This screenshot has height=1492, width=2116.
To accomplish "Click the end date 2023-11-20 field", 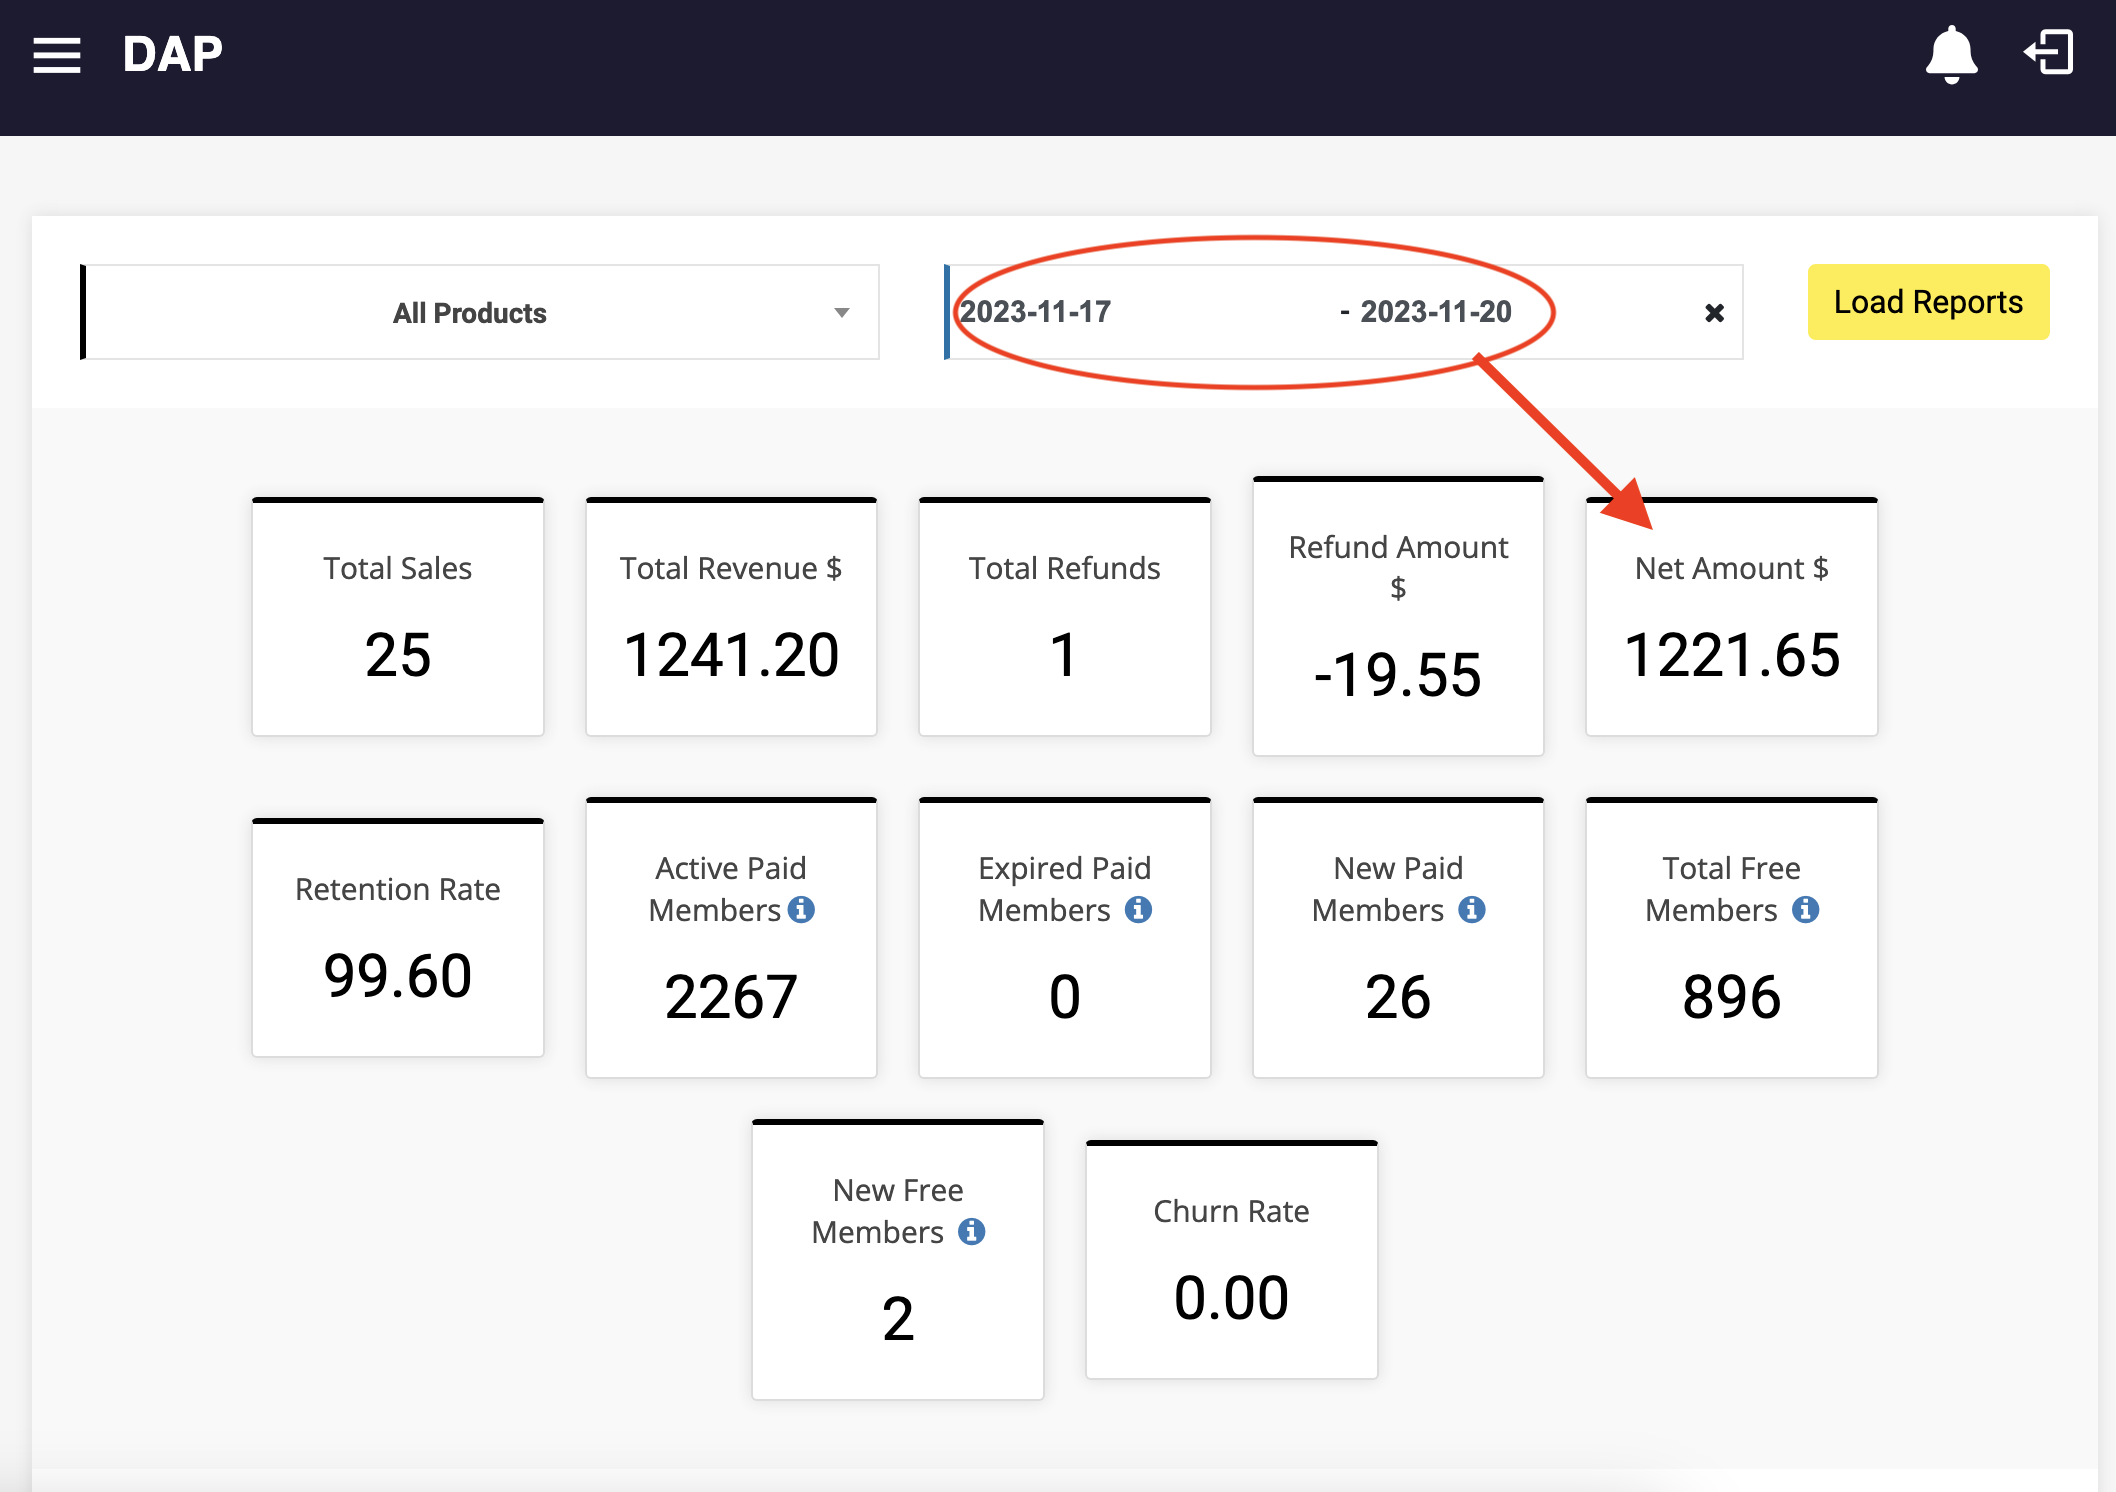I will 1435,312.
